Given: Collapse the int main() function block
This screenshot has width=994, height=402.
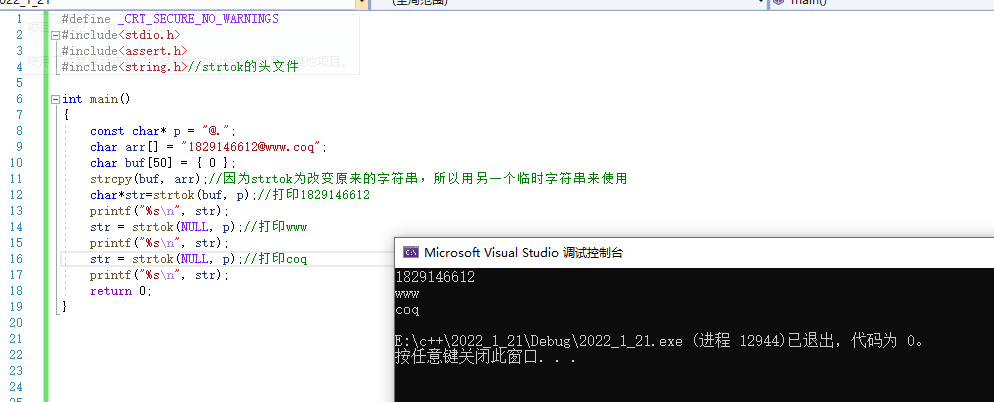Looking at the screenshot, I should coord(55,100).
